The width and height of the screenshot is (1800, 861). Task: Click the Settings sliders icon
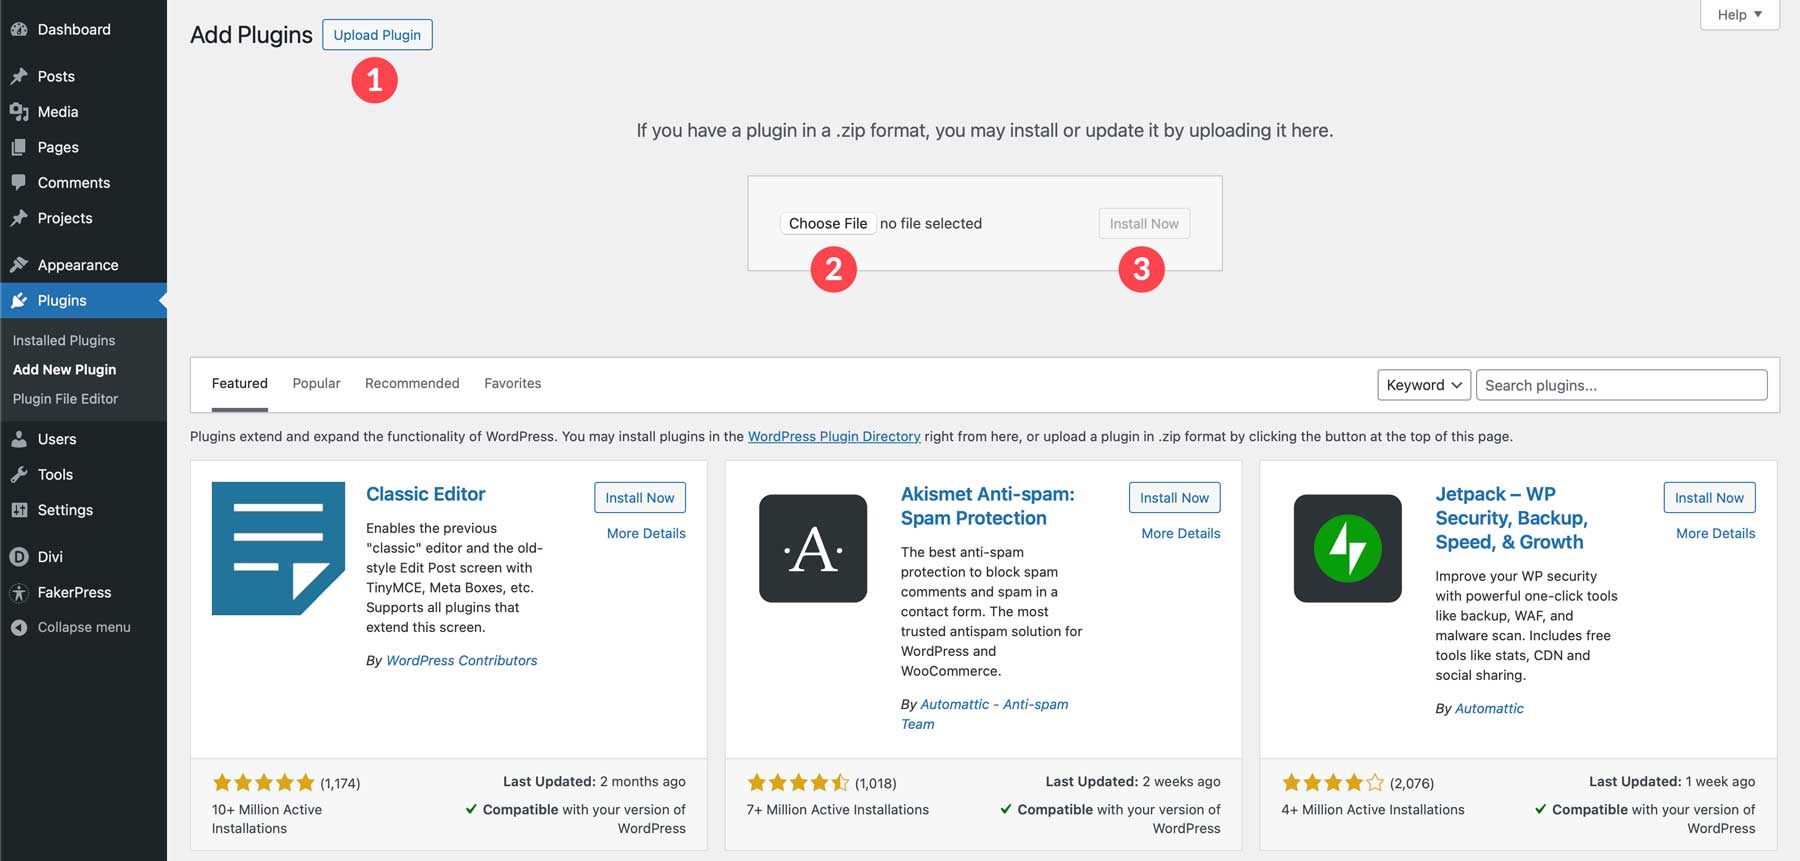pos(18,510)
